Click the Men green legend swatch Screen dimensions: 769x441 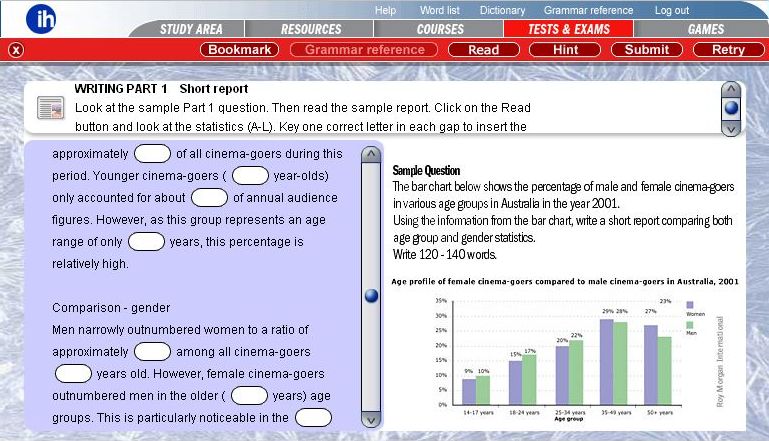pyautogui.click(x=690, y=325)
